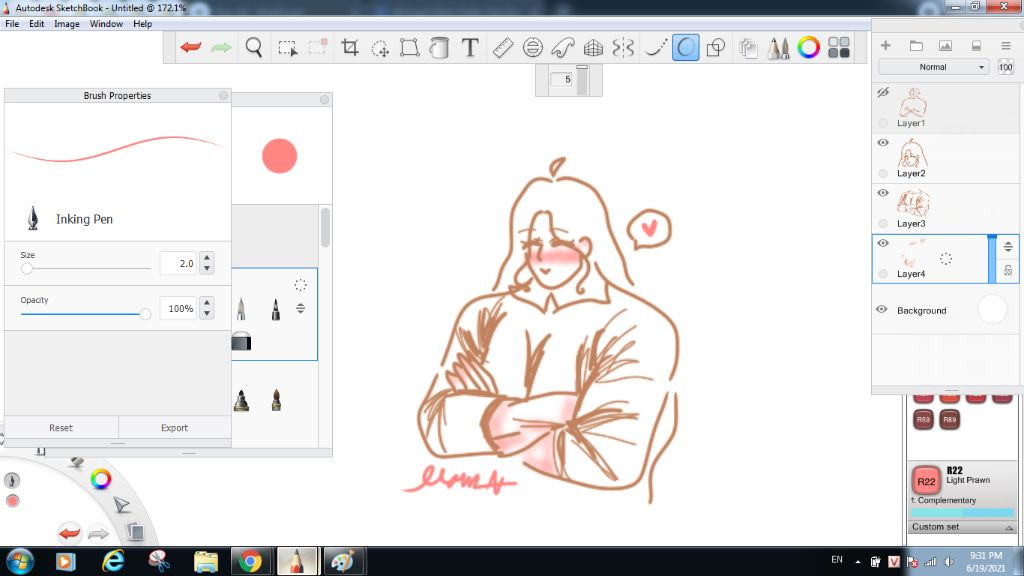Select the Distort transform tool

tap(409, 47)
